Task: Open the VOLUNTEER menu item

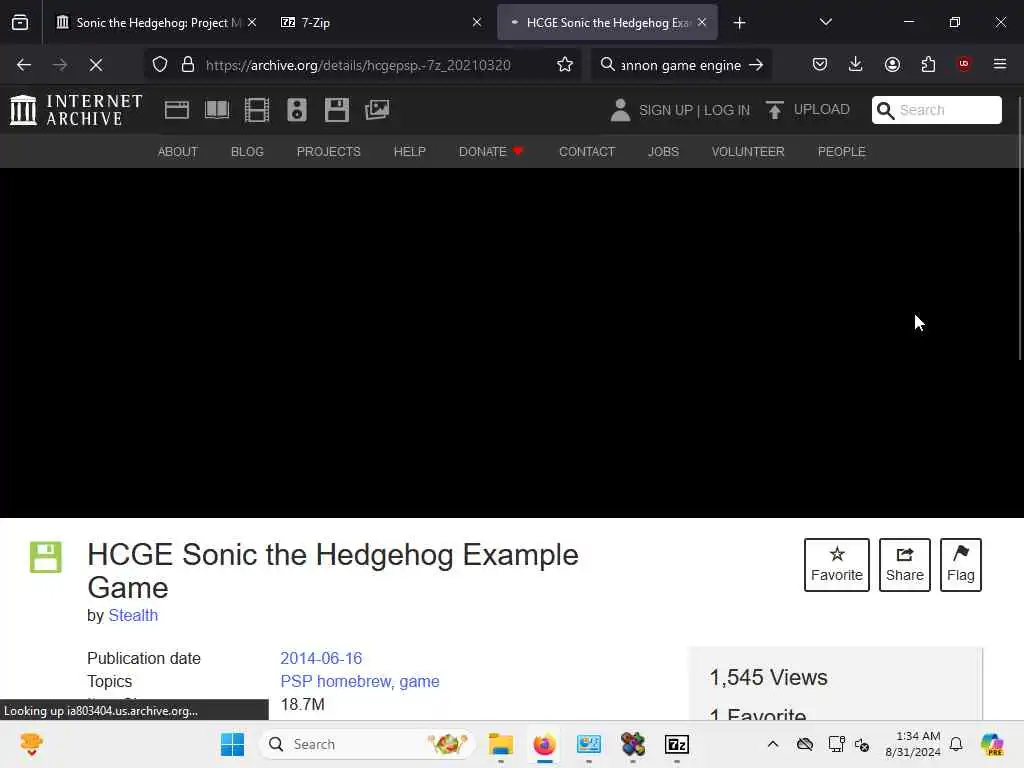Action: (748, 152)
